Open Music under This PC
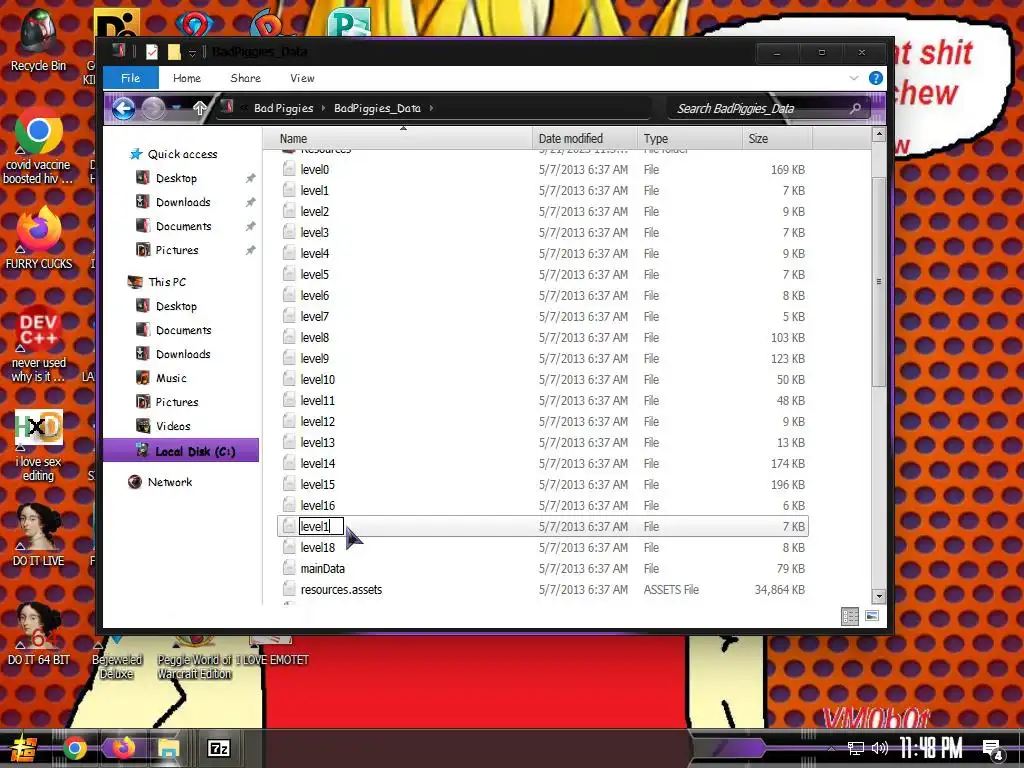 click(171, 378)
